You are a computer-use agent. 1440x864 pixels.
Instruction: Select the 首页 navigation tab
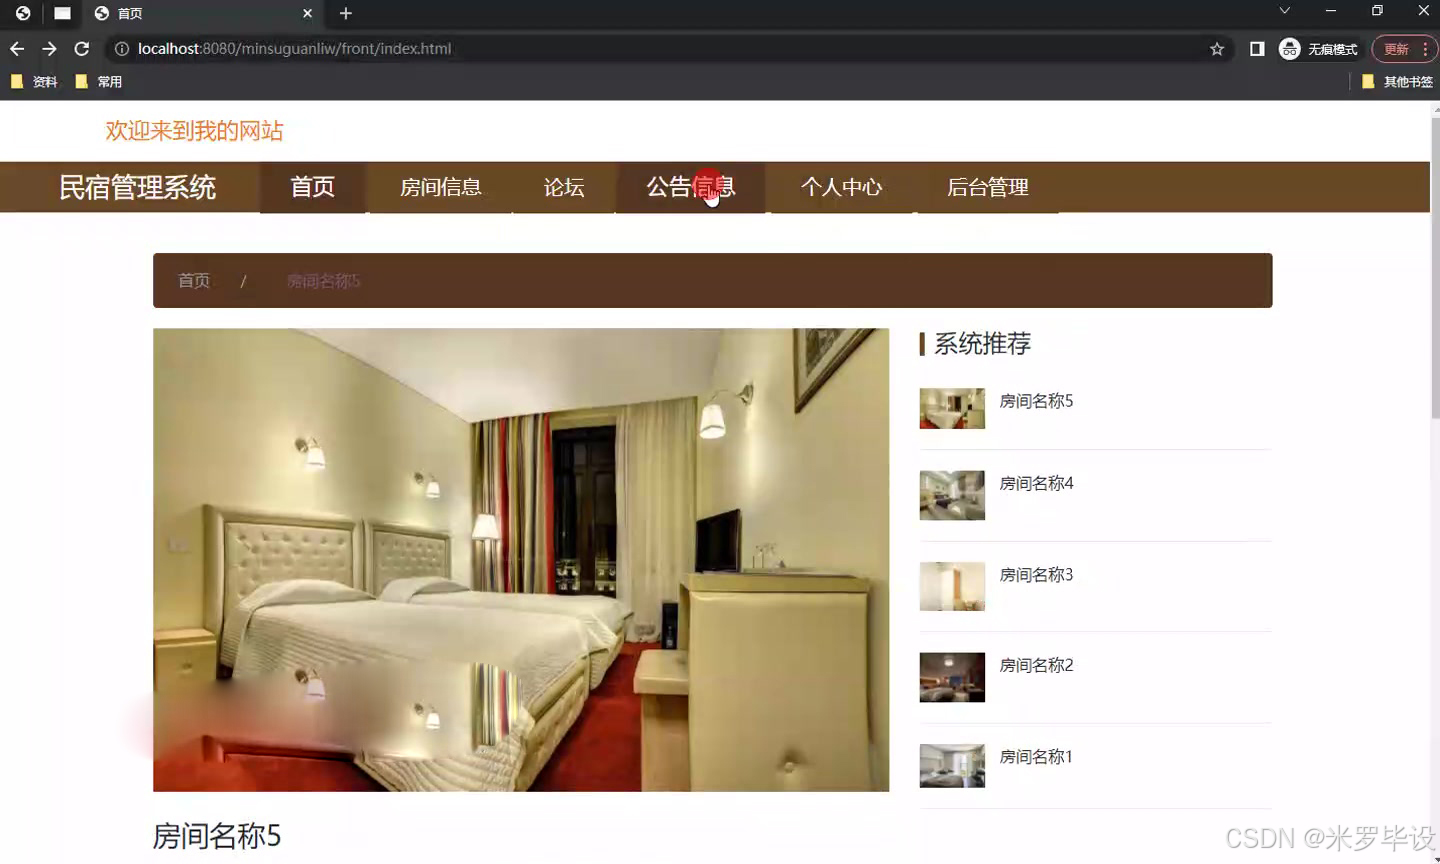pyautogui.click(x=312, y=187)
